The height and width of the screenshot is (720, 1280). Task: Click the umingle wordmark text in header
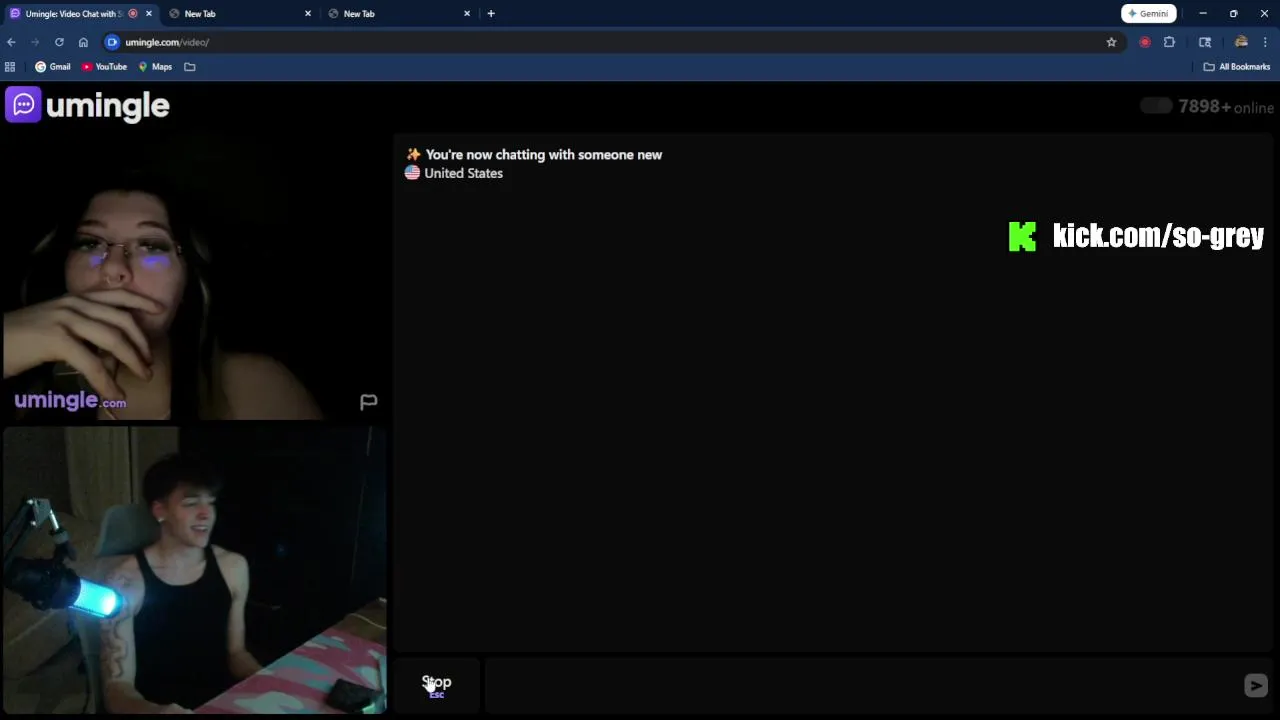coord(108,105)
